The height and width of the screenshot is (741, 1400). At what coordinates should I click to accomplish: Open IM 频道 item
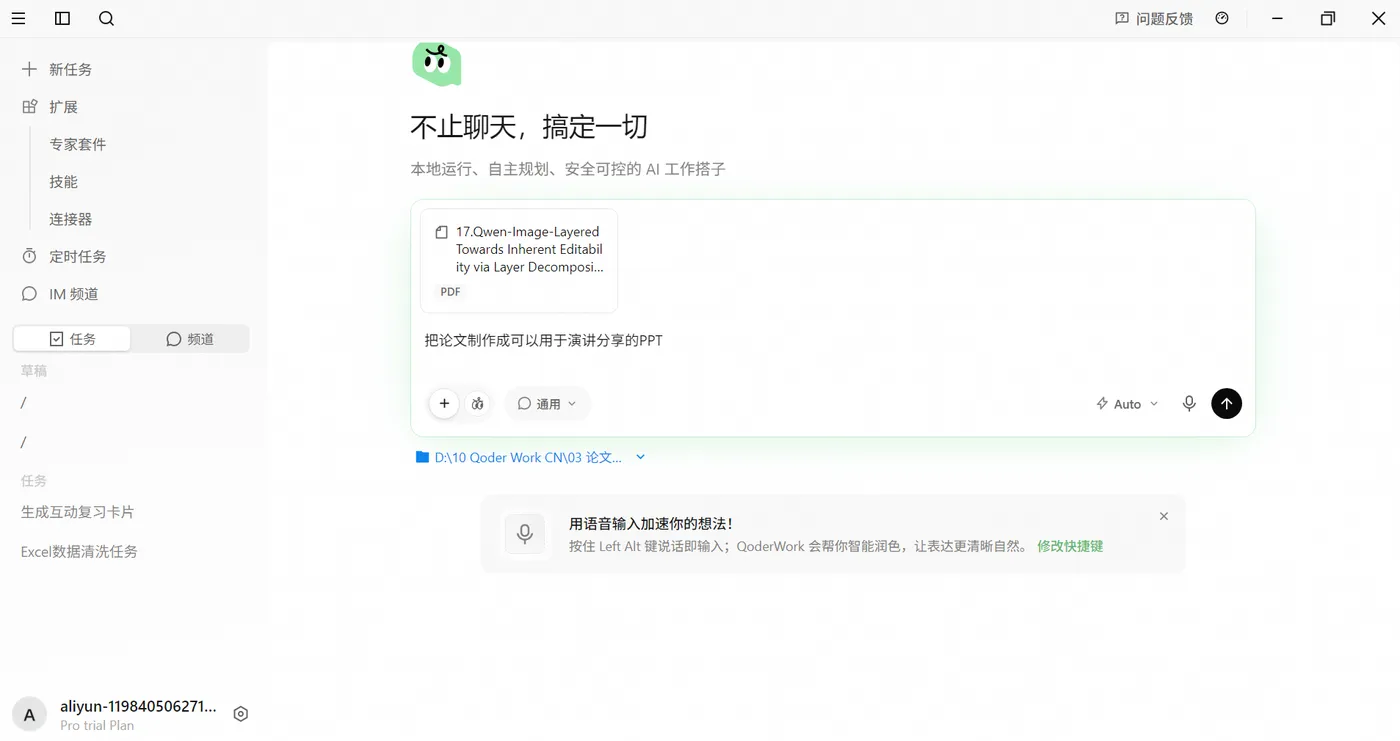60,294
